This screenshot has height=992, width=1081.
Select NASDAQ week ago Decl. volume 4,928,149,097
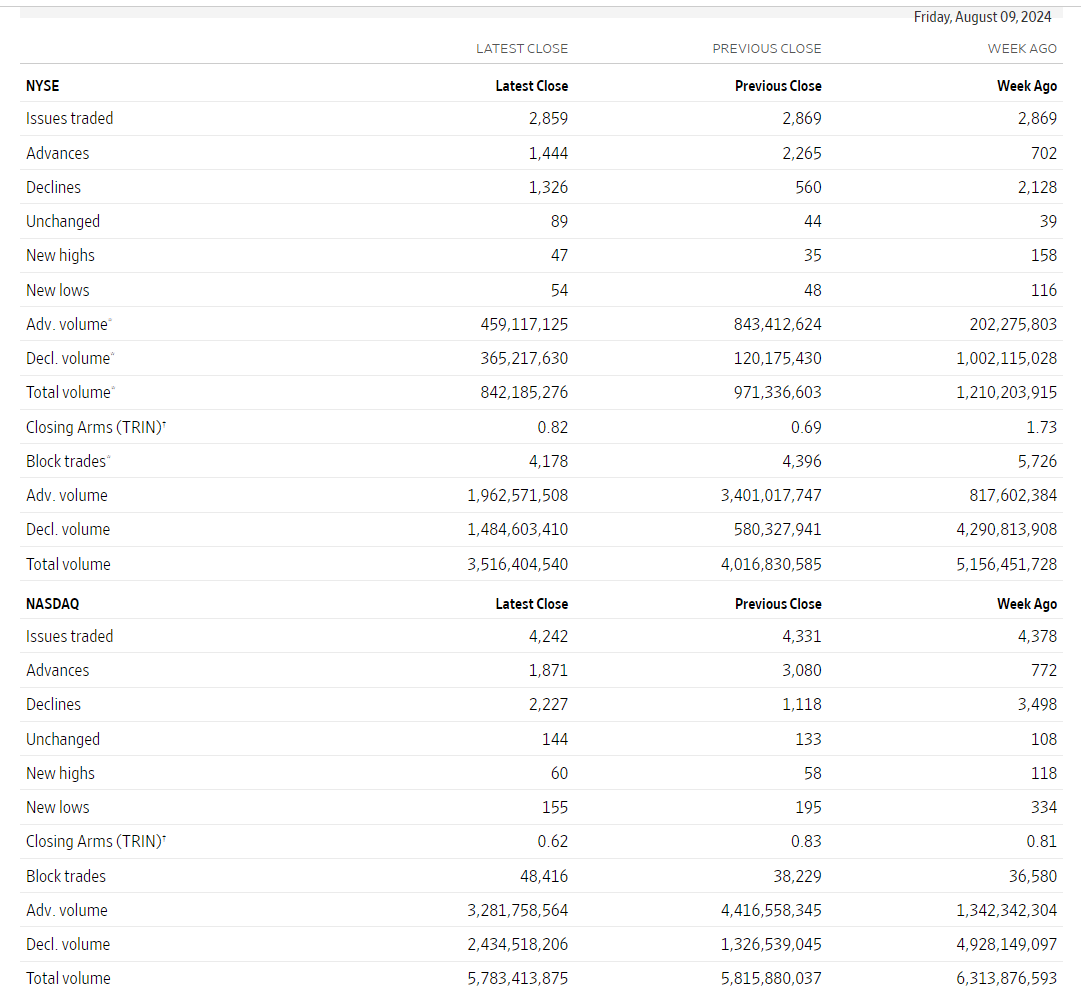point(1007,944)
